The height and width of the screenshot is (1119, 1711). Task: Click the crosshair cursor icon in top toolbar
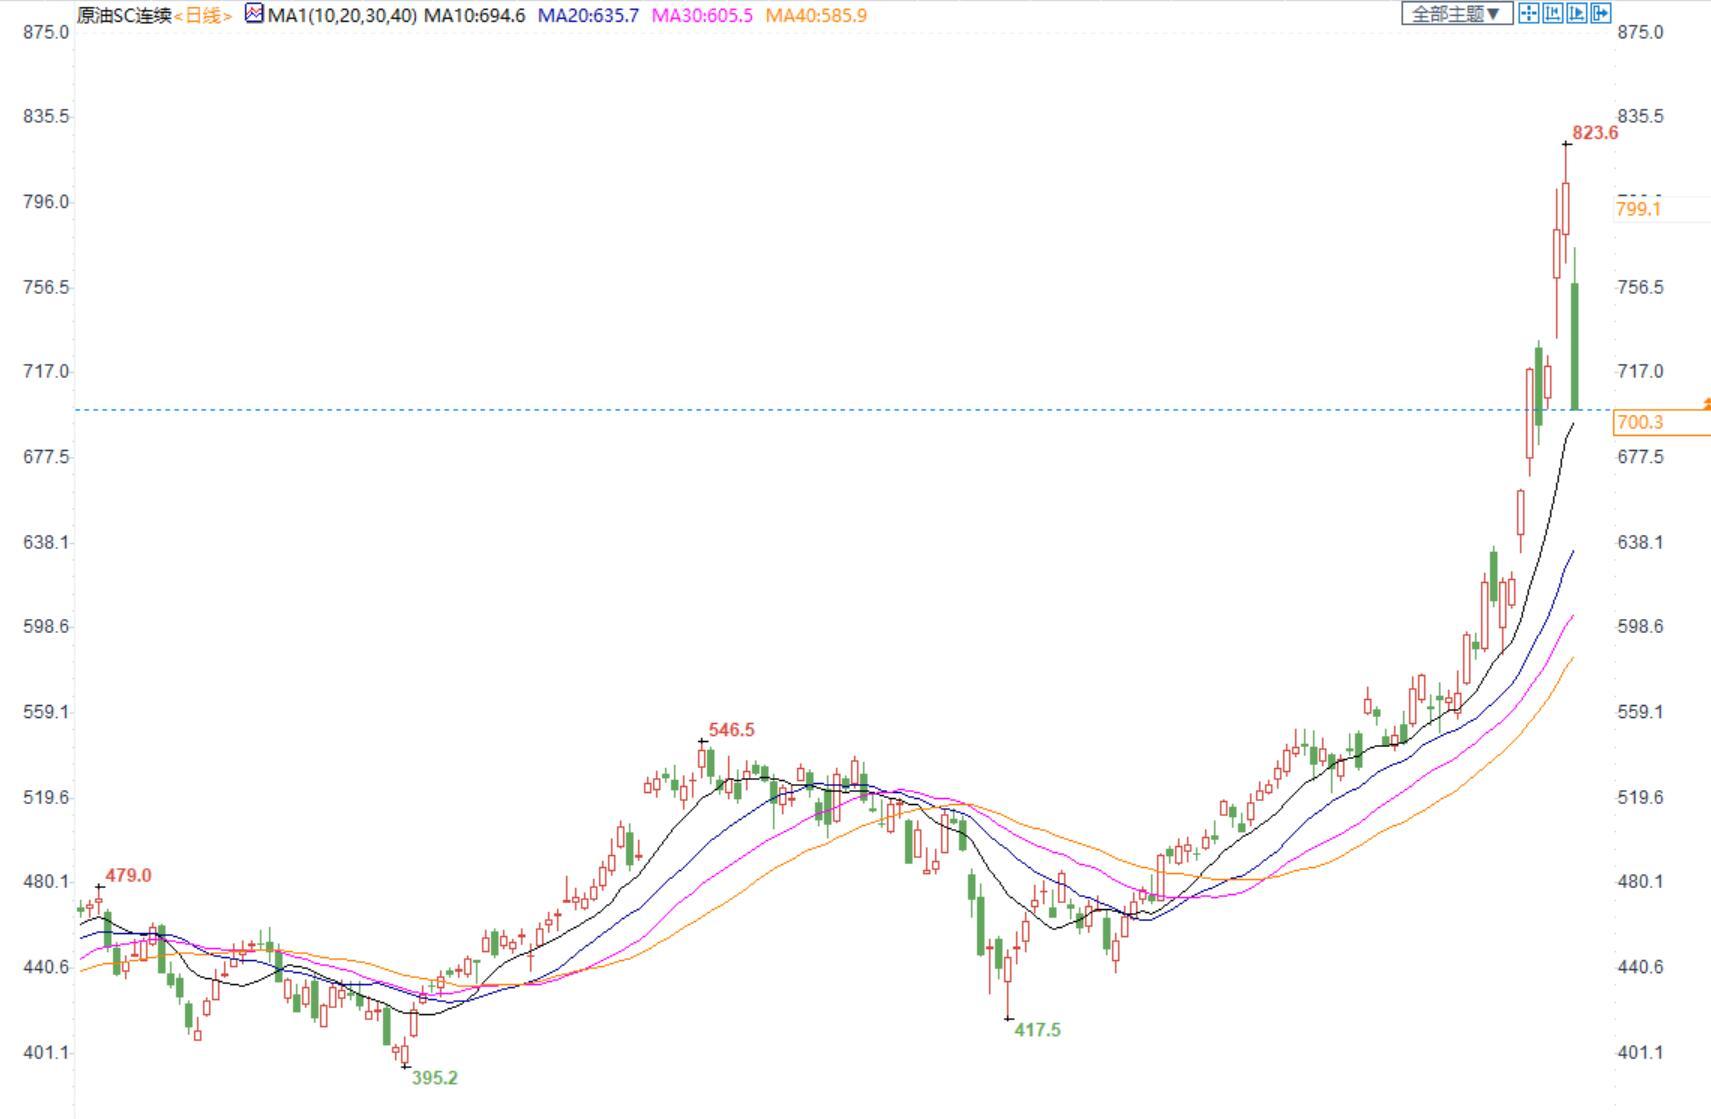tap(1528, 13)
